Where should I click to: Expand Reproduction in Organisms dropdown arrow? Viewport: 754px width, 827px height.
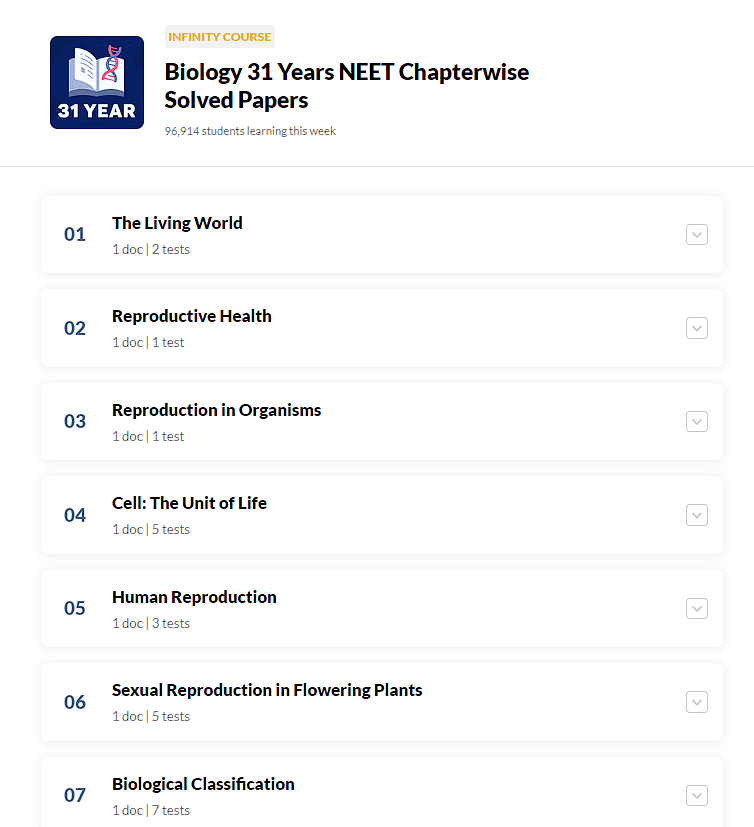(697, 421)
